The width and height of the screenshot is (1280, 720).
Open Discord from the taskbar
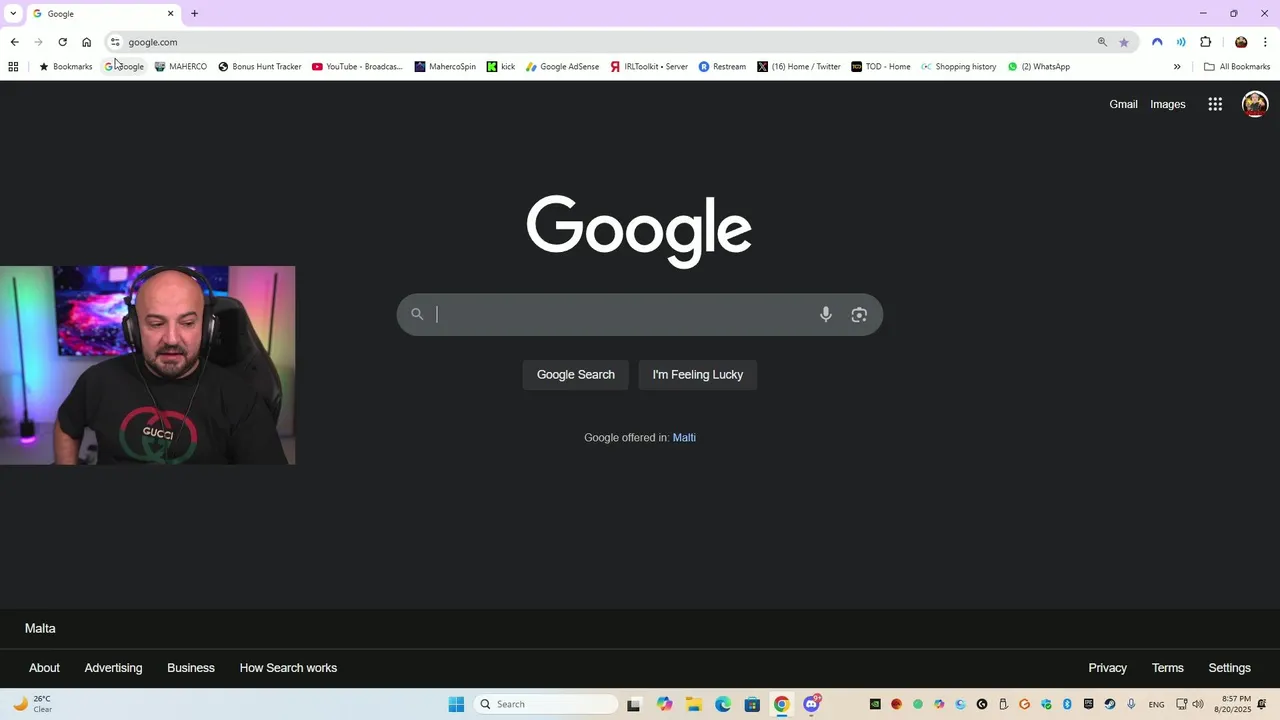(x=811, y=704)
